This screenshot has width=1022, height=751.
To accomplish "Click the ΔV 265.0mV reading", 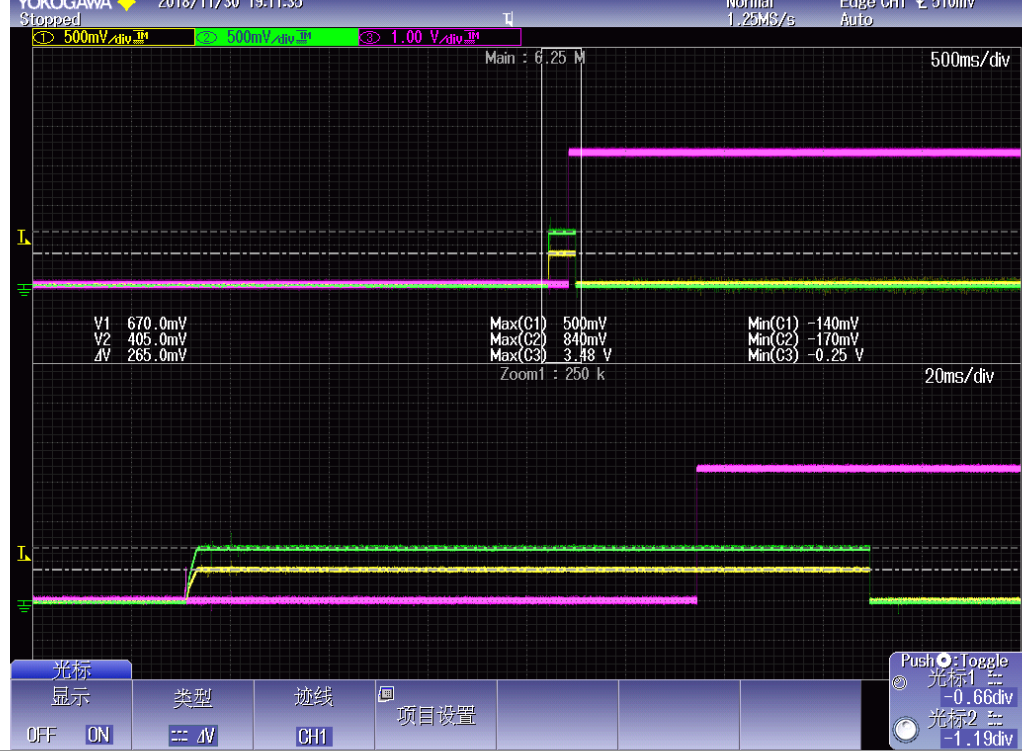I will click(140, 355).
